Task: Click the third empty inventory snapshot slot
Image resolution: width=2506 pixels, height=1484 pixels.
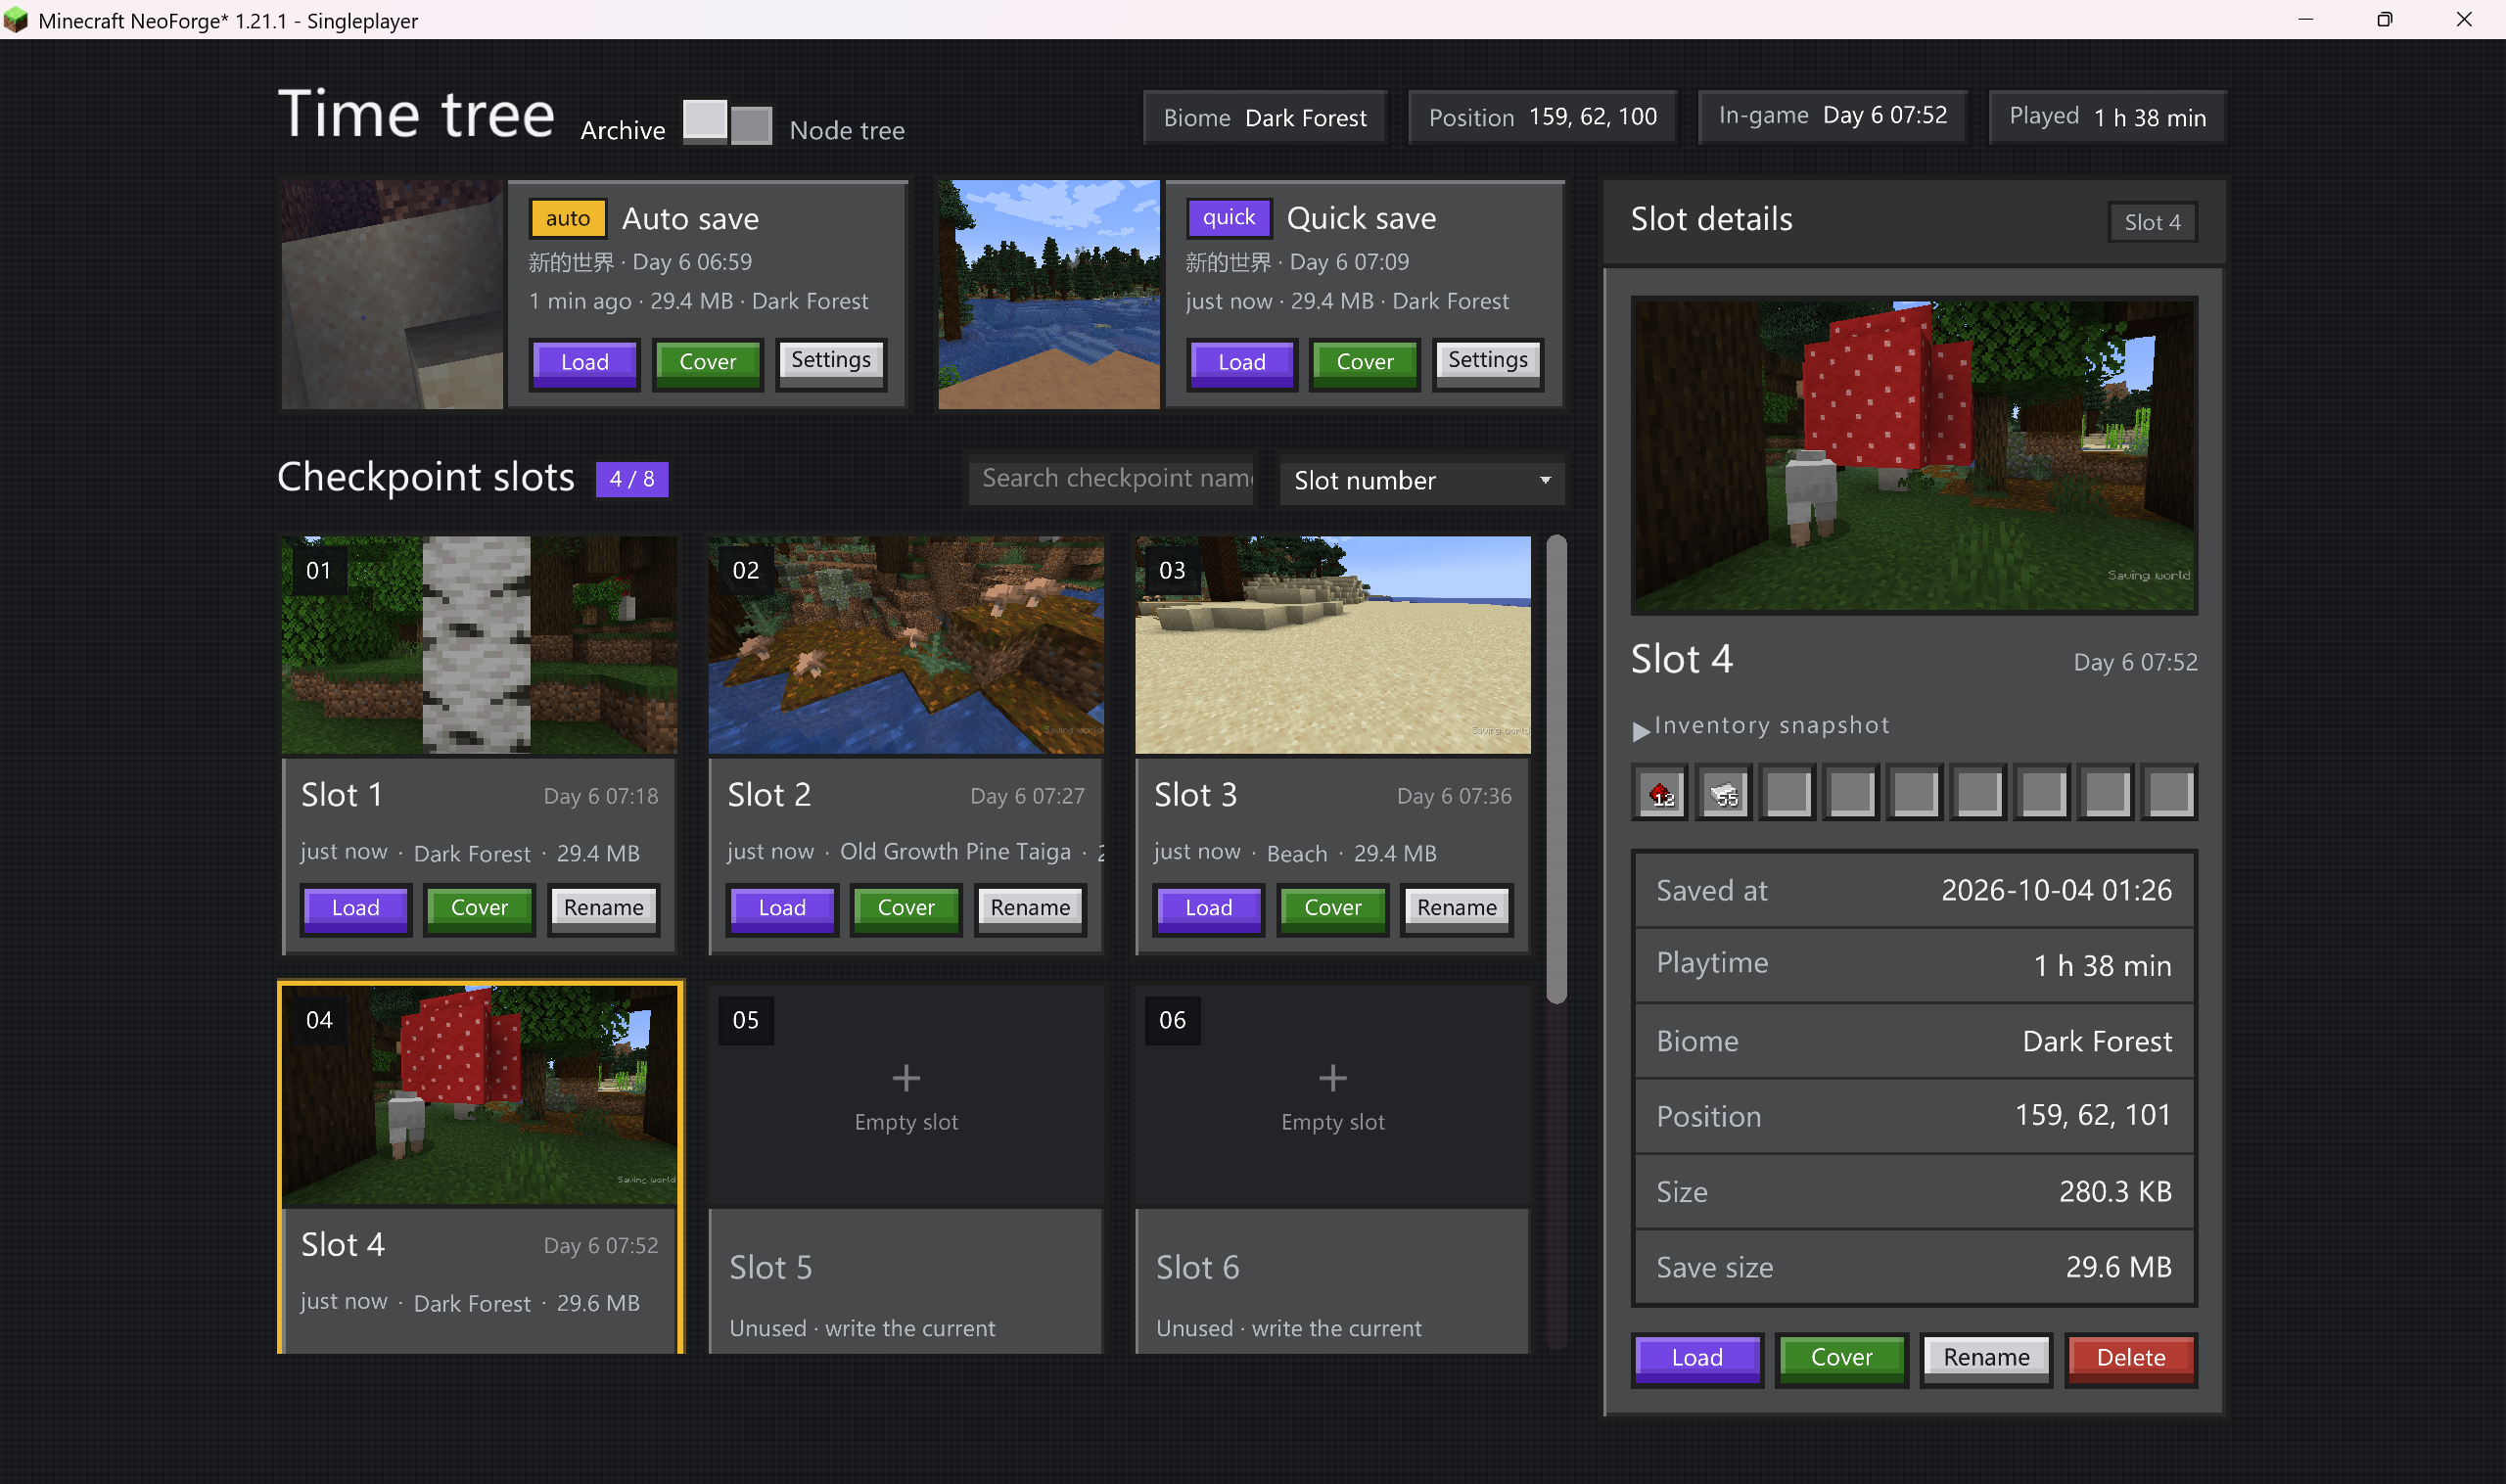Action: tap(1915, 794)
